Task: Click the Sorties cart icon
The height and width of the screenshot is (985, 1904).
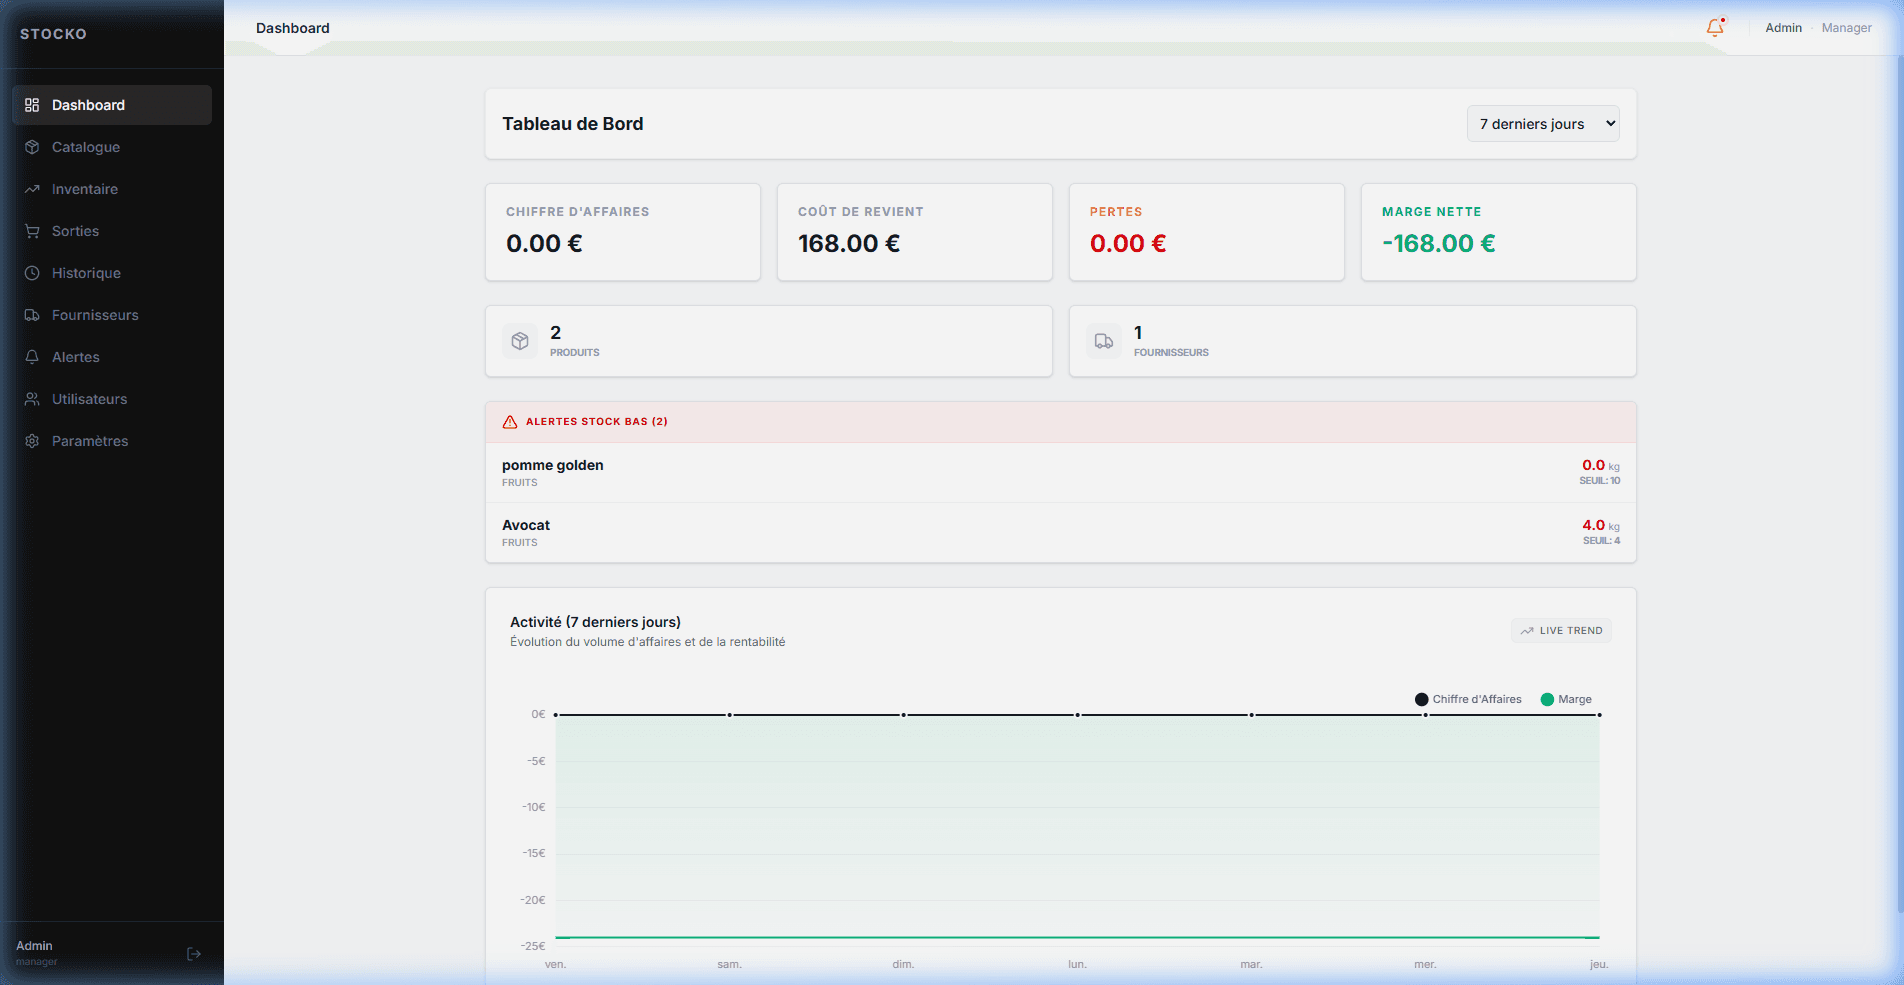Action: tap(32, 231)
